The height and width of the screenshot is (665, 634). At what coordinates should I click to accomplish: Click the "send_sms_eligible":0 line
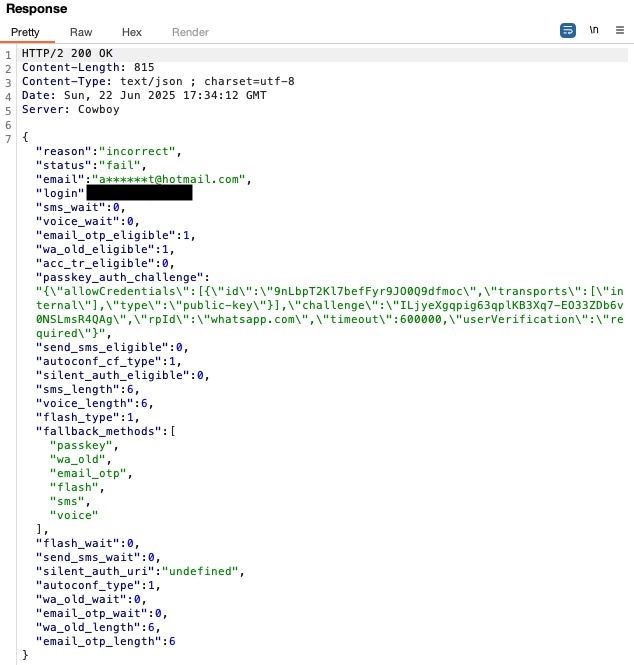pyautogui.click(x=112, y=347)
